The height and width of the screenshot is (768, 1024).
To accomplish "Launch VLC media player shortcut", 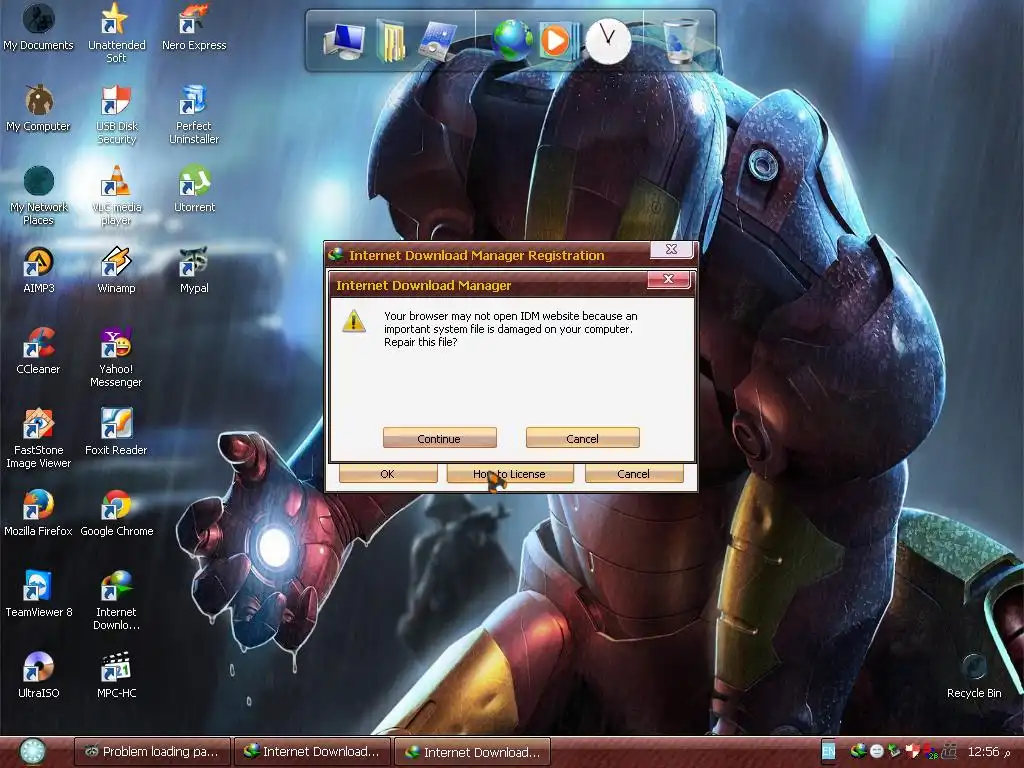I will [116, 195].
